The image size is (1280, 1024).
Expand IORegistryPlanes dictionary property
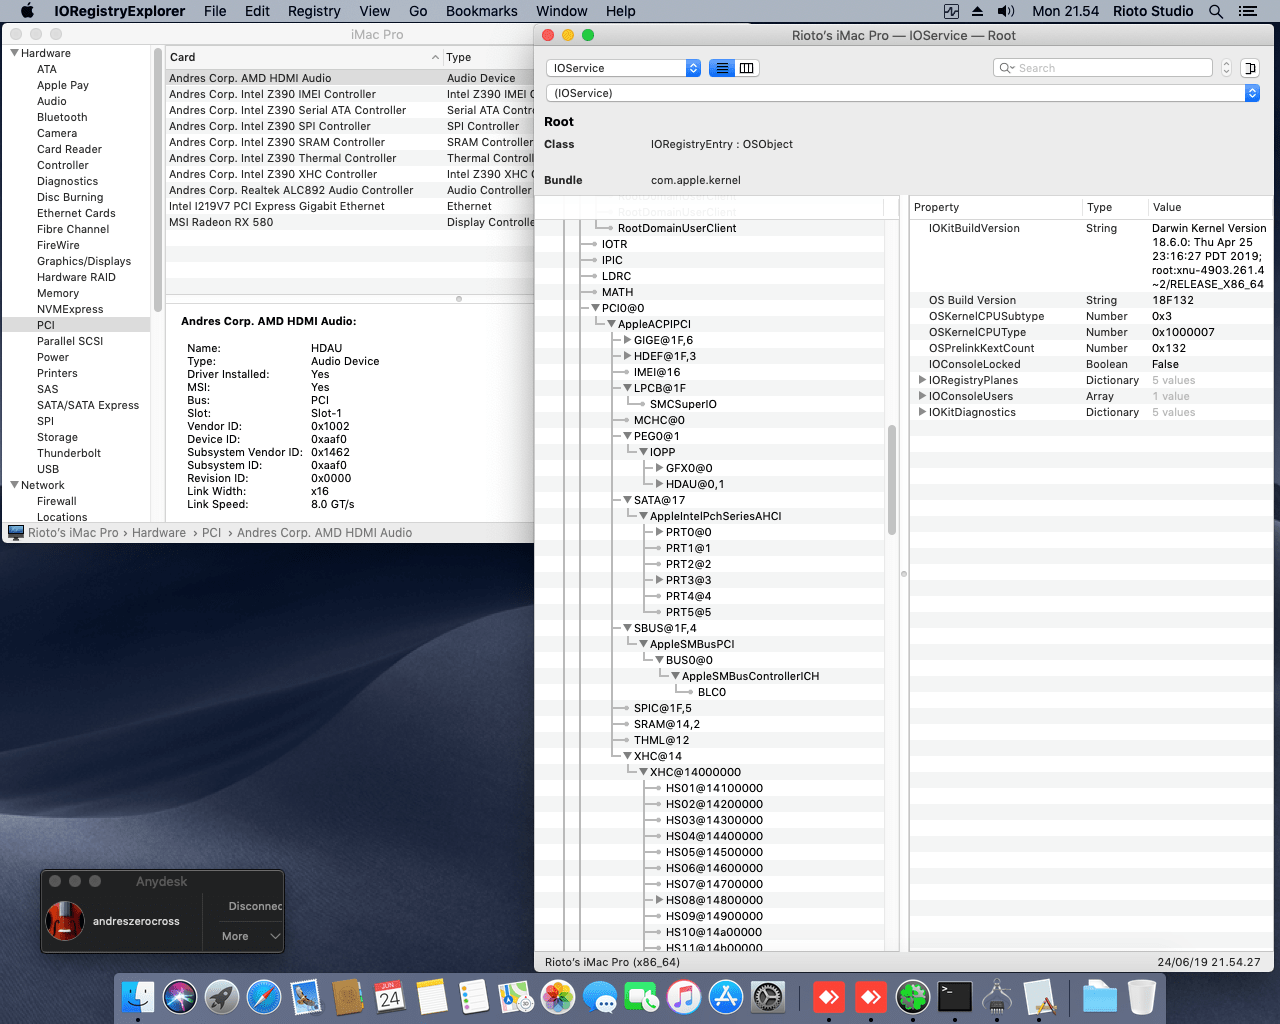[x=922, y=380]
